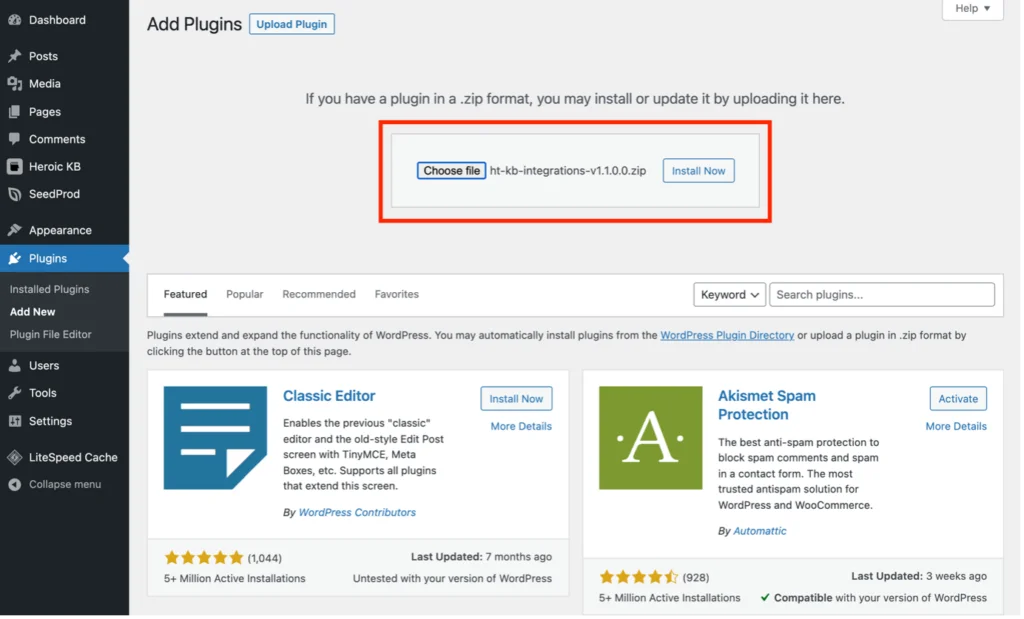The image size is (1024, 619).
Task: Open Installed Plugins submenu item
Action: pos(50,289)
